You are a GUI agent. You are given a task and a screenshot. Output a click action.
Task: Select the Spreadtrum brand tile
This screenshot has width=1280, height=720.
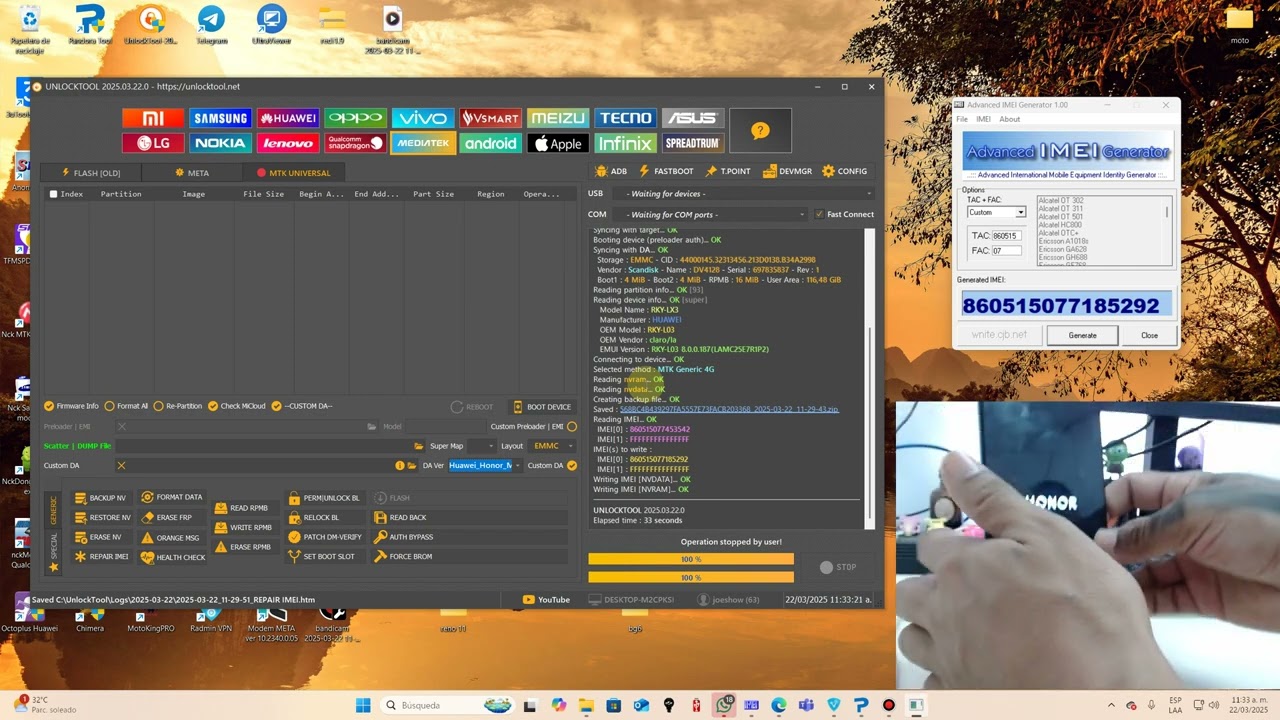click(692, 143)
